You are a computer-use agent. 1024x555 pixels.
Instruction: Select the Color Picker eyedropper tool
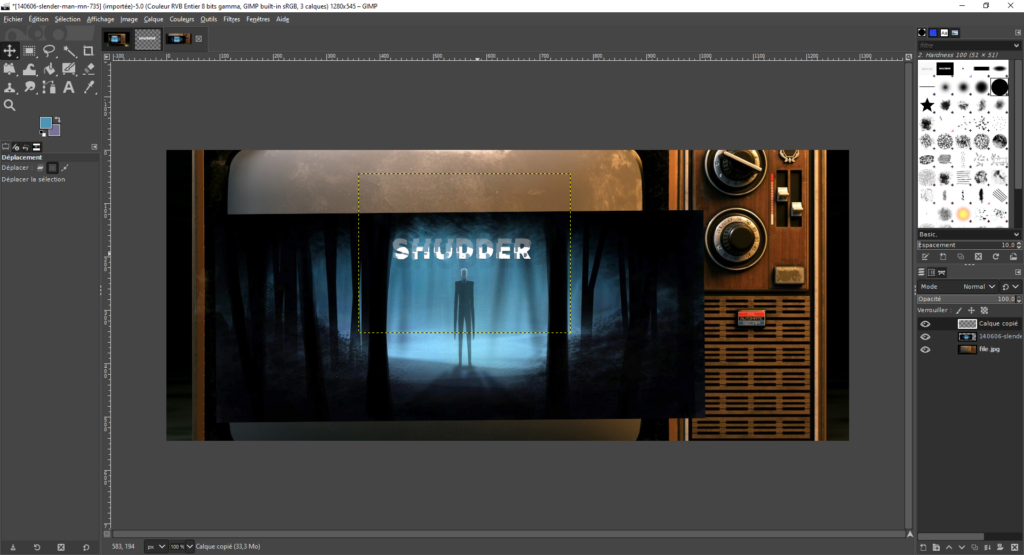(88, 87)
